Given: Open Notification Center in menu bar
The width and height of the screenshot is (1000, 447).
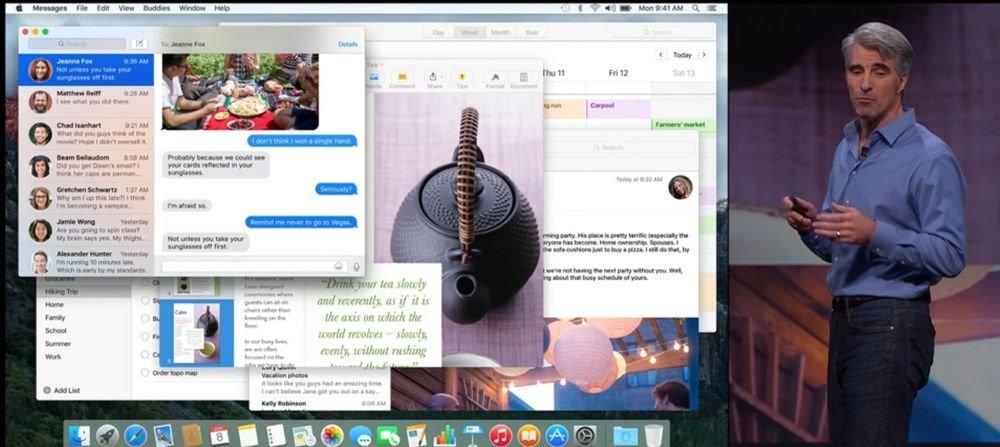Looking at the screenshot, I should [713, 8].
